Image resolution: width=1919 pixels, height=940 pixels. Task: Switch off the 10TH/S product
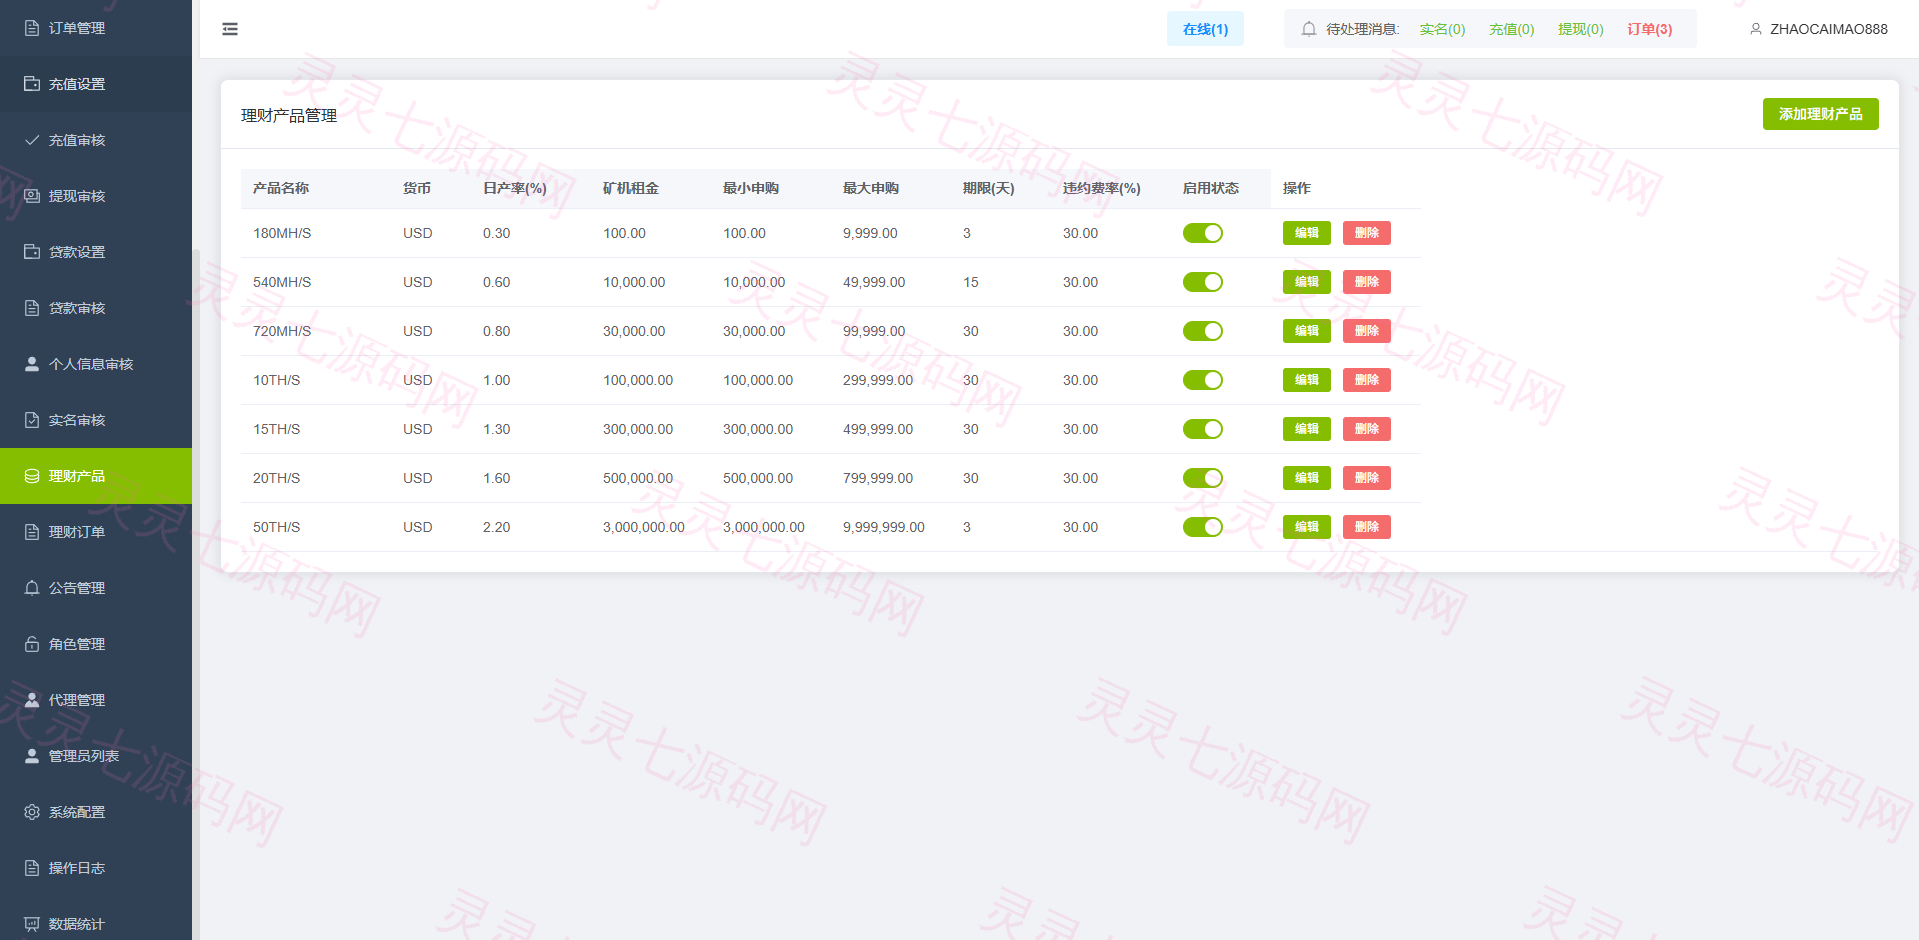click(1203, 380)
